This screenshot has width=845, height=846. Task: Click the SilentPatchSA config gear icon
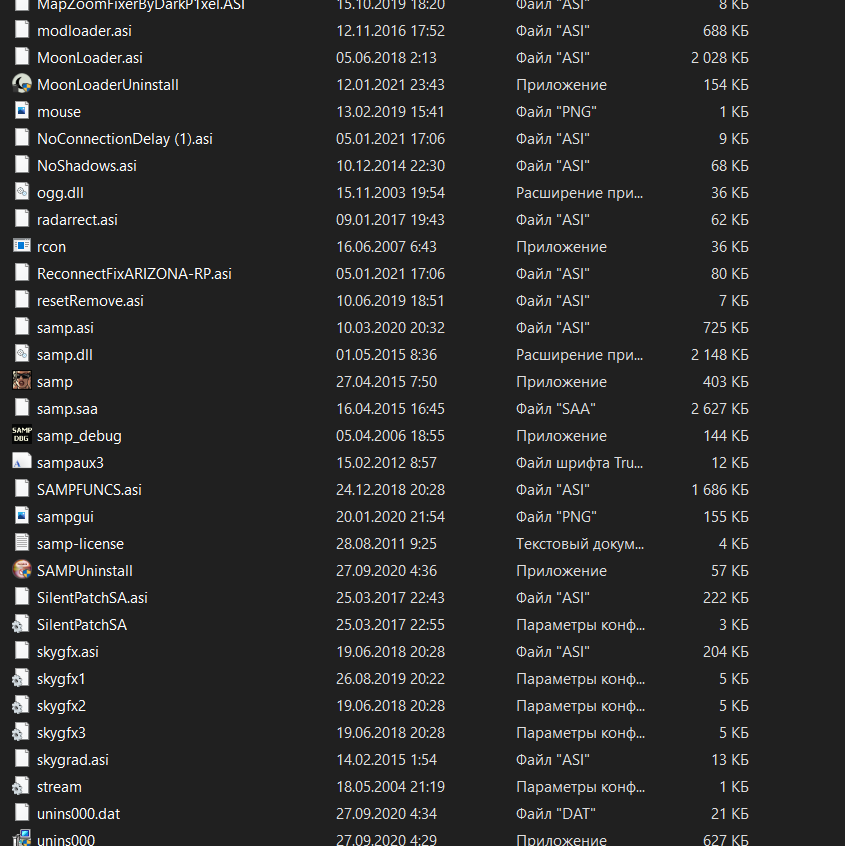21,624
